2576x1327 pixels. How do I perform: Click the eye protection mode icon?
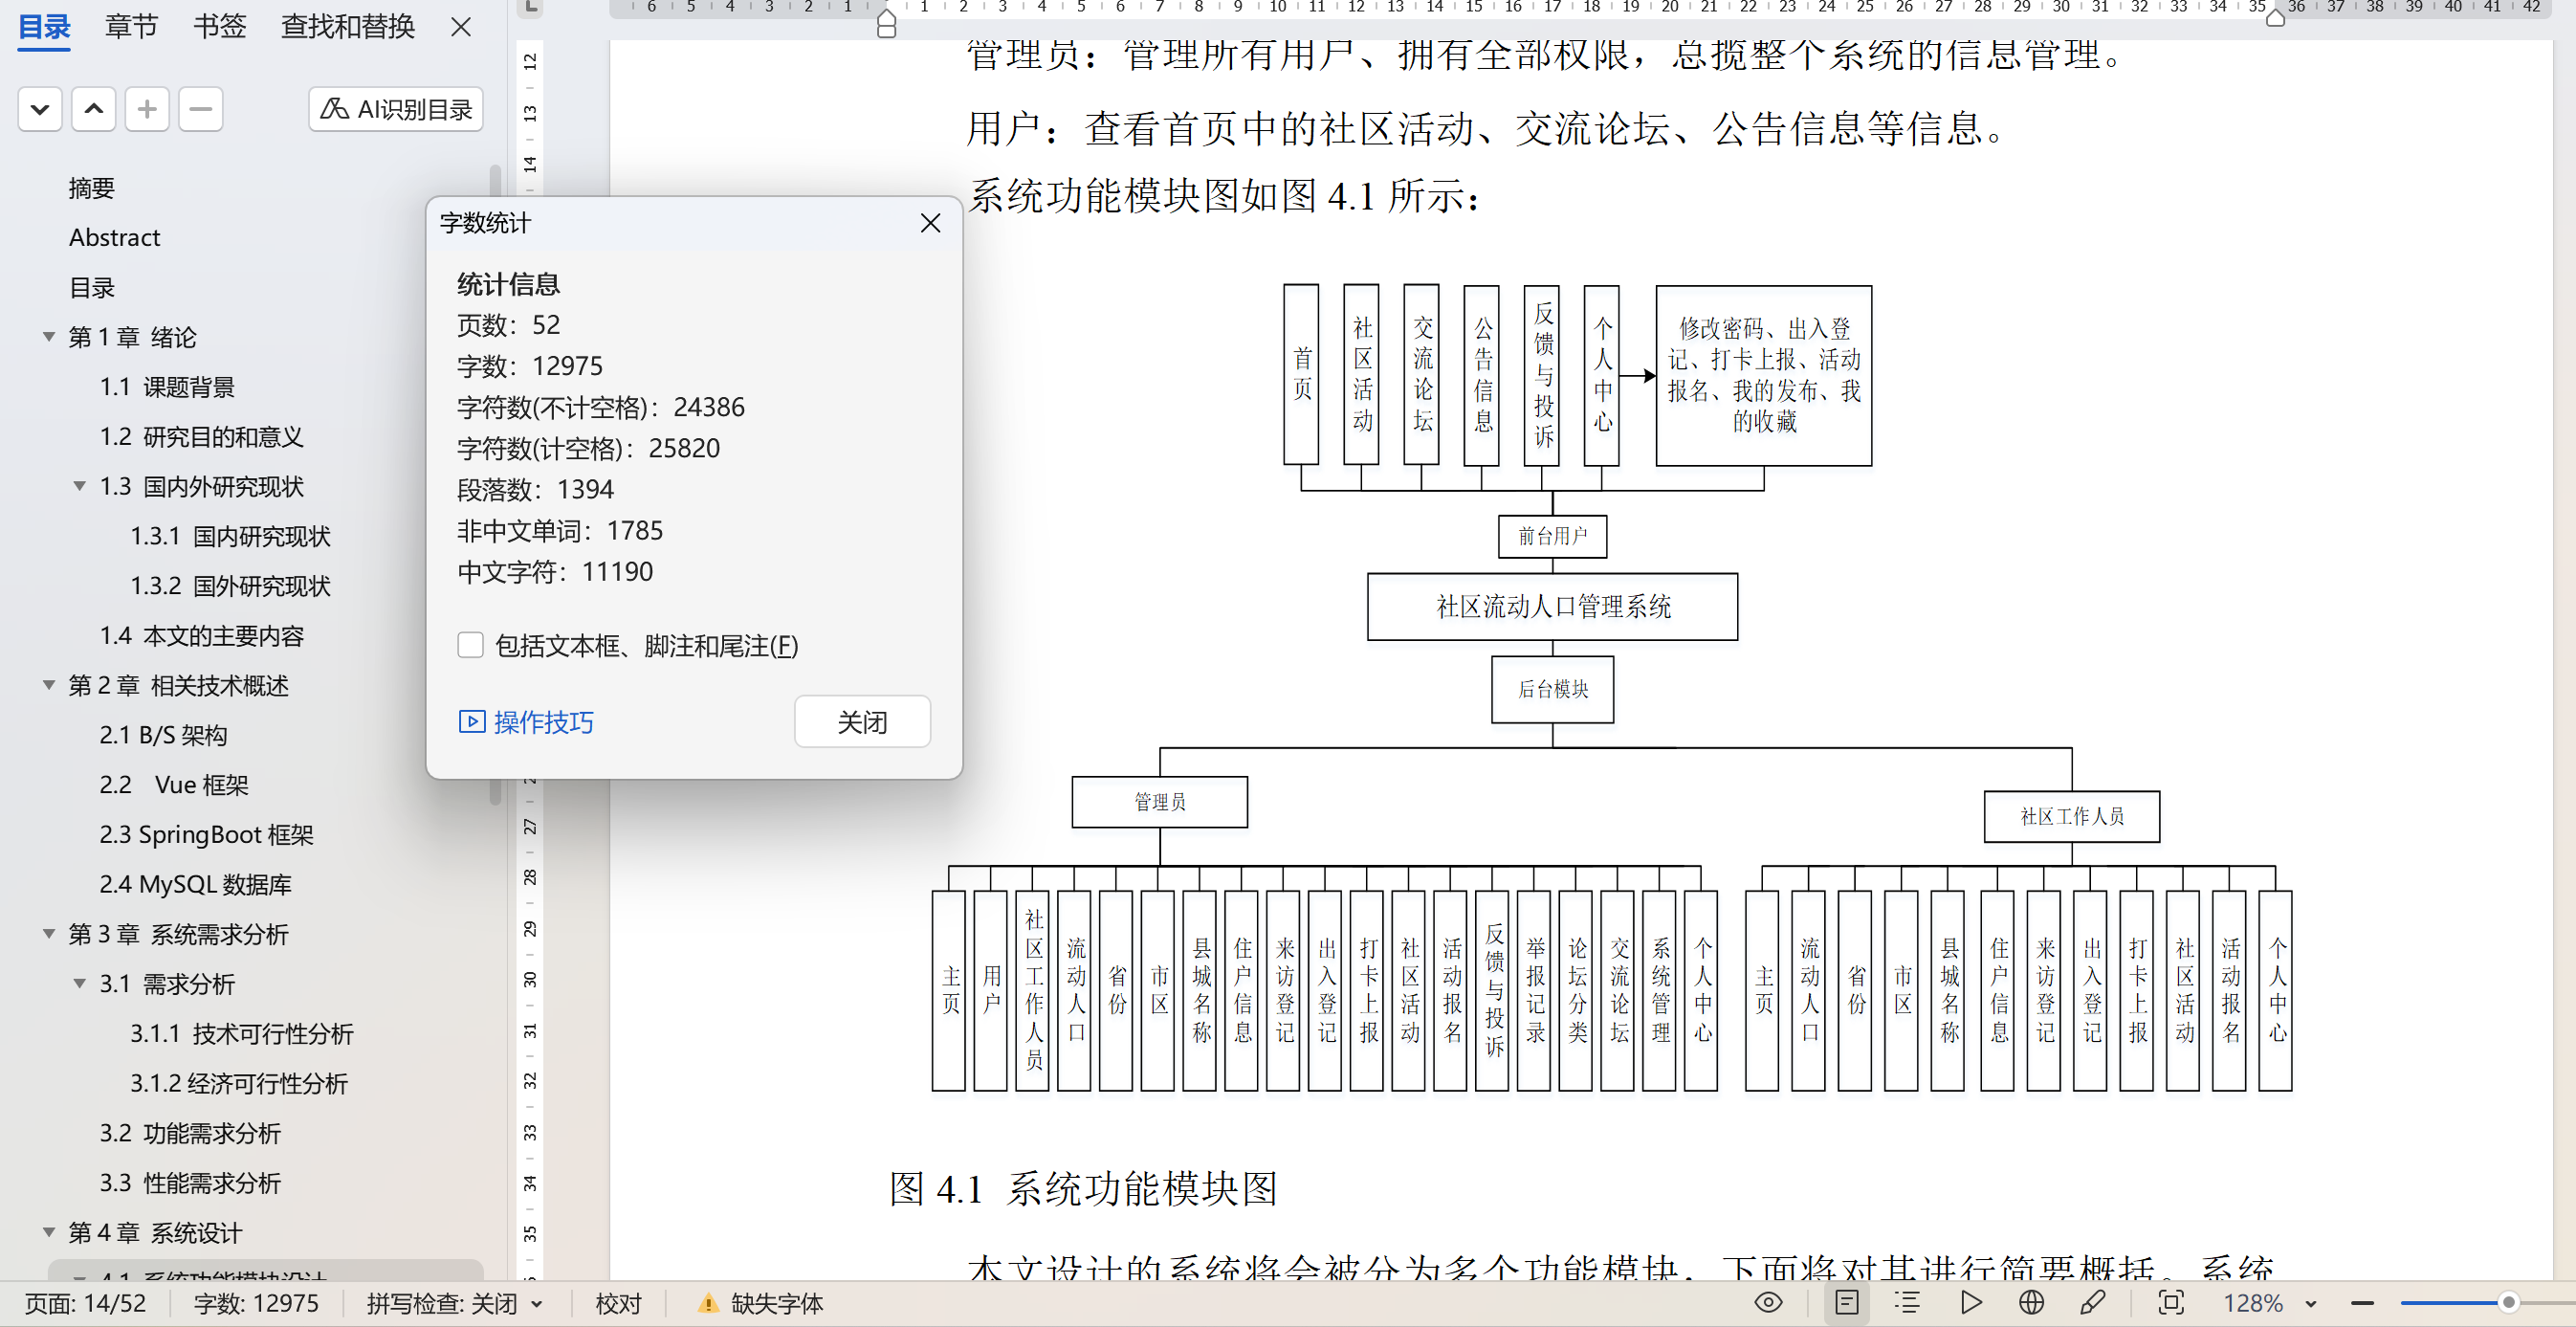pyautogui.click(x=1768, y=1302)
